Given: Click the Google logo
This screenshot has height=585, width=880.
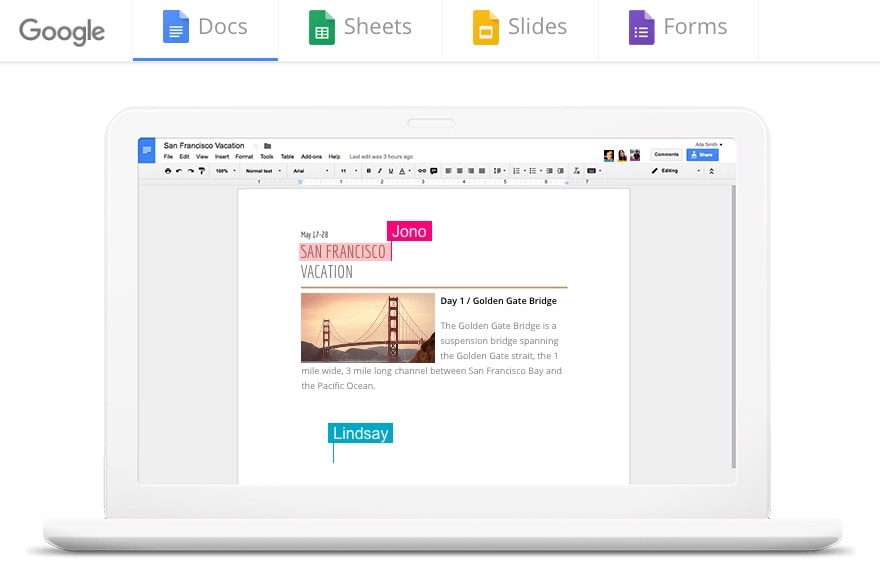Looking at the screenshot, I should click(x=62, y=31).
